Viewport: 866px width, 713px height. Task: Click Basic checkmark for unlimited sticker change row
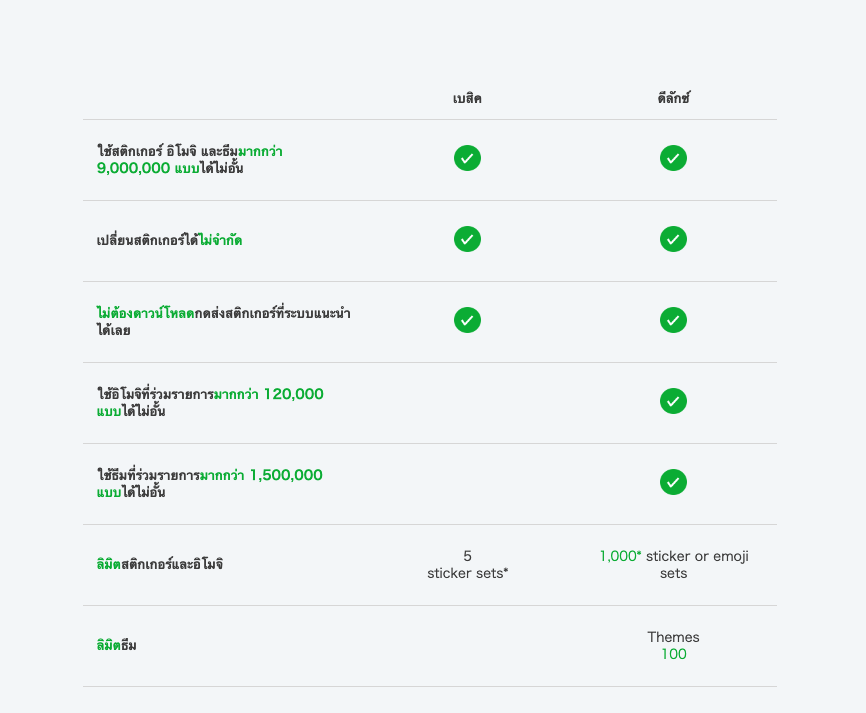click(467, 239)
